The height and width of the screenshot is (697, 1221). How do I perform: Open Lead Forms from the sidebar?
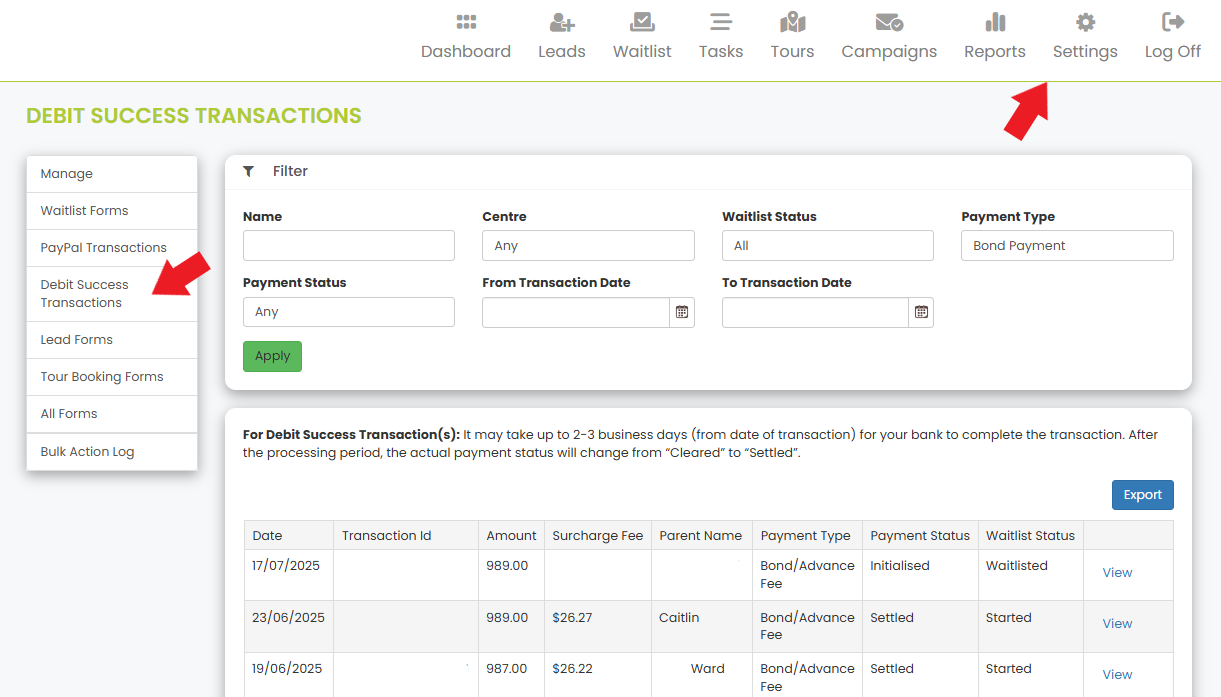click(x=77, y=339)
